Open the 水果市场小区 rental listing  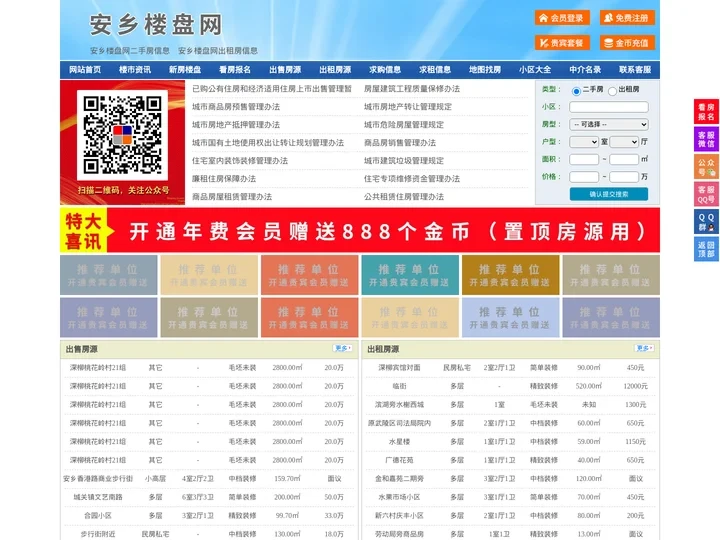tap(399, 497)
